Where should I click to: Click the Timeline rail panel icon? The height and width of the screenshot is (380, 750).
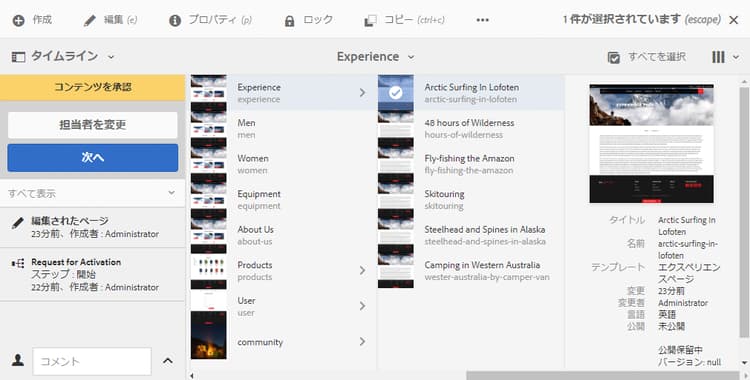[x=18, y=57]
